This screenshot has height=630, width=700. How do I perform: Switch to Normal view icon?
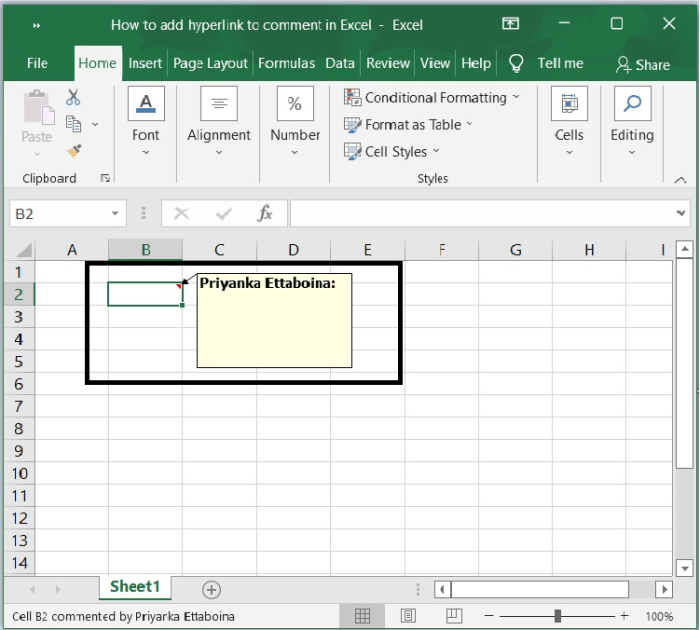[362, 616]
